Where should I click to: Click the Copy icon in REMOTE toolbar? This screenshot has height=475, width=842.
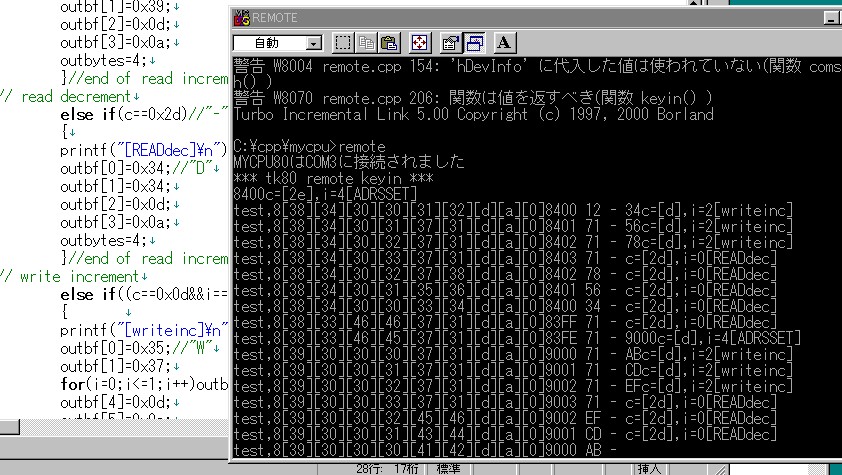click(x=366, y=43)
